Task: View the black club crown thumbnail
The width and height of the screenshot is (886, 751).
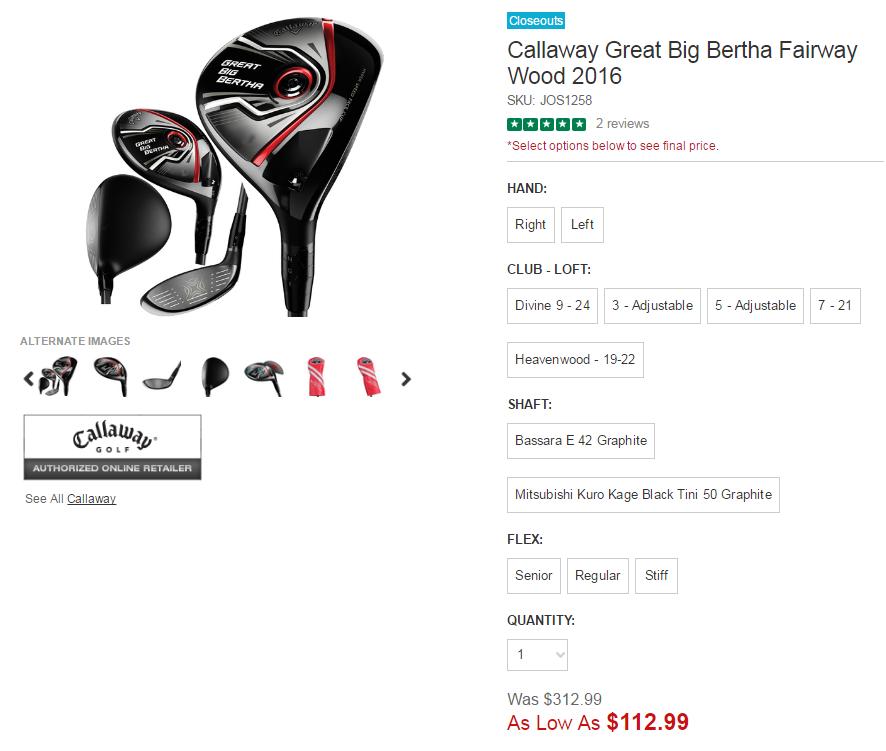Action: [x=214, y=377]
